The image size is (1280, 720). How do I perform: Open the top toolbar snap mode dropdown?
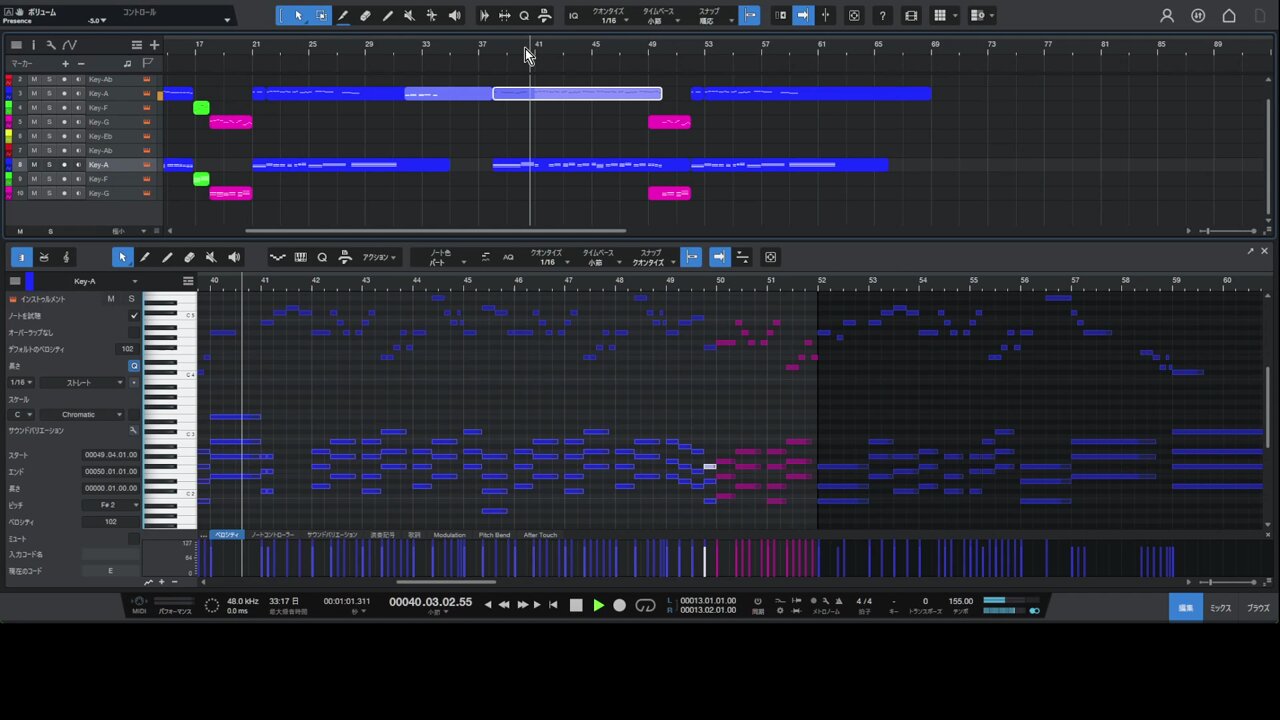tap(713, 16)
